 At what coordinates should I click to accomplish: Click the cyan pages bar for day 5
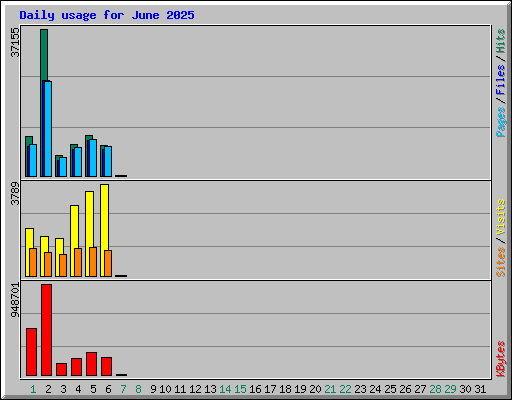[93, 158]
